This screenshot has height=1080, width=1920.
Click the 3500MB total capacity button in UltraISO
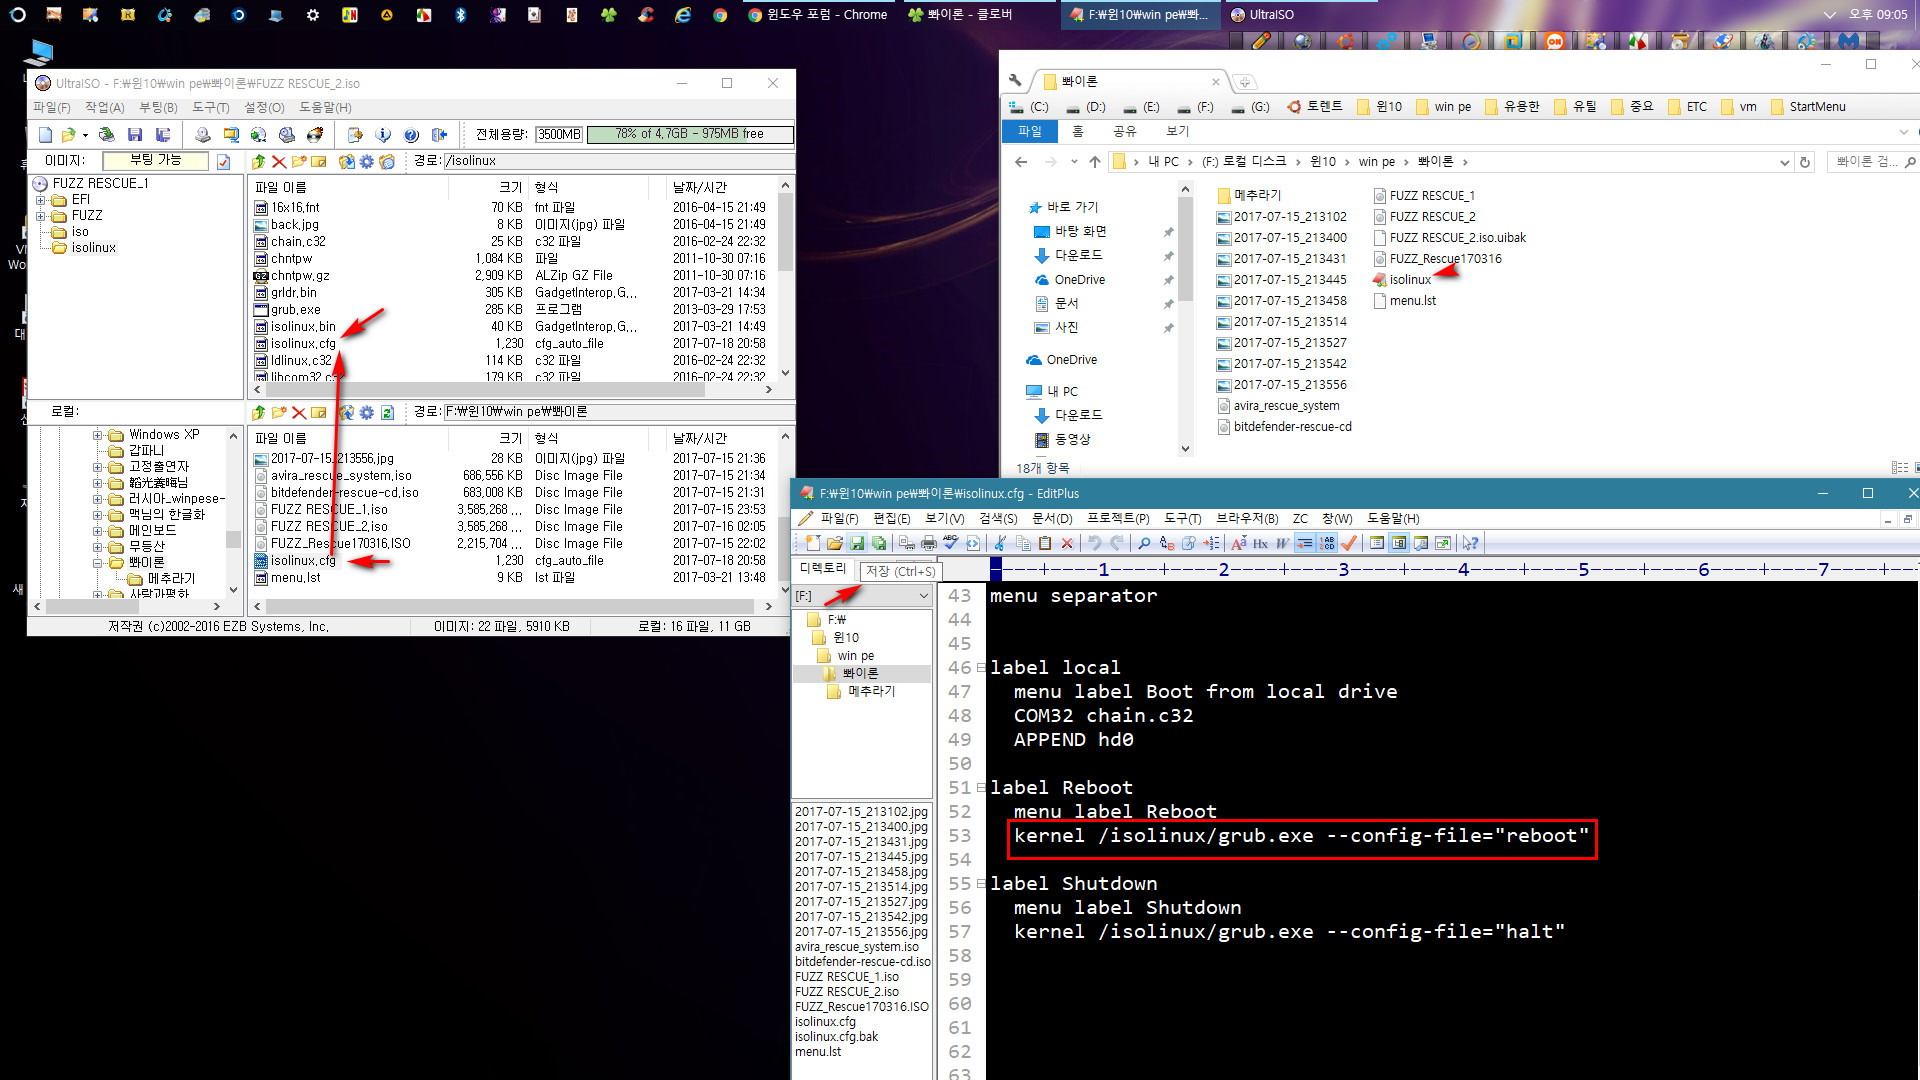[559, 134]
